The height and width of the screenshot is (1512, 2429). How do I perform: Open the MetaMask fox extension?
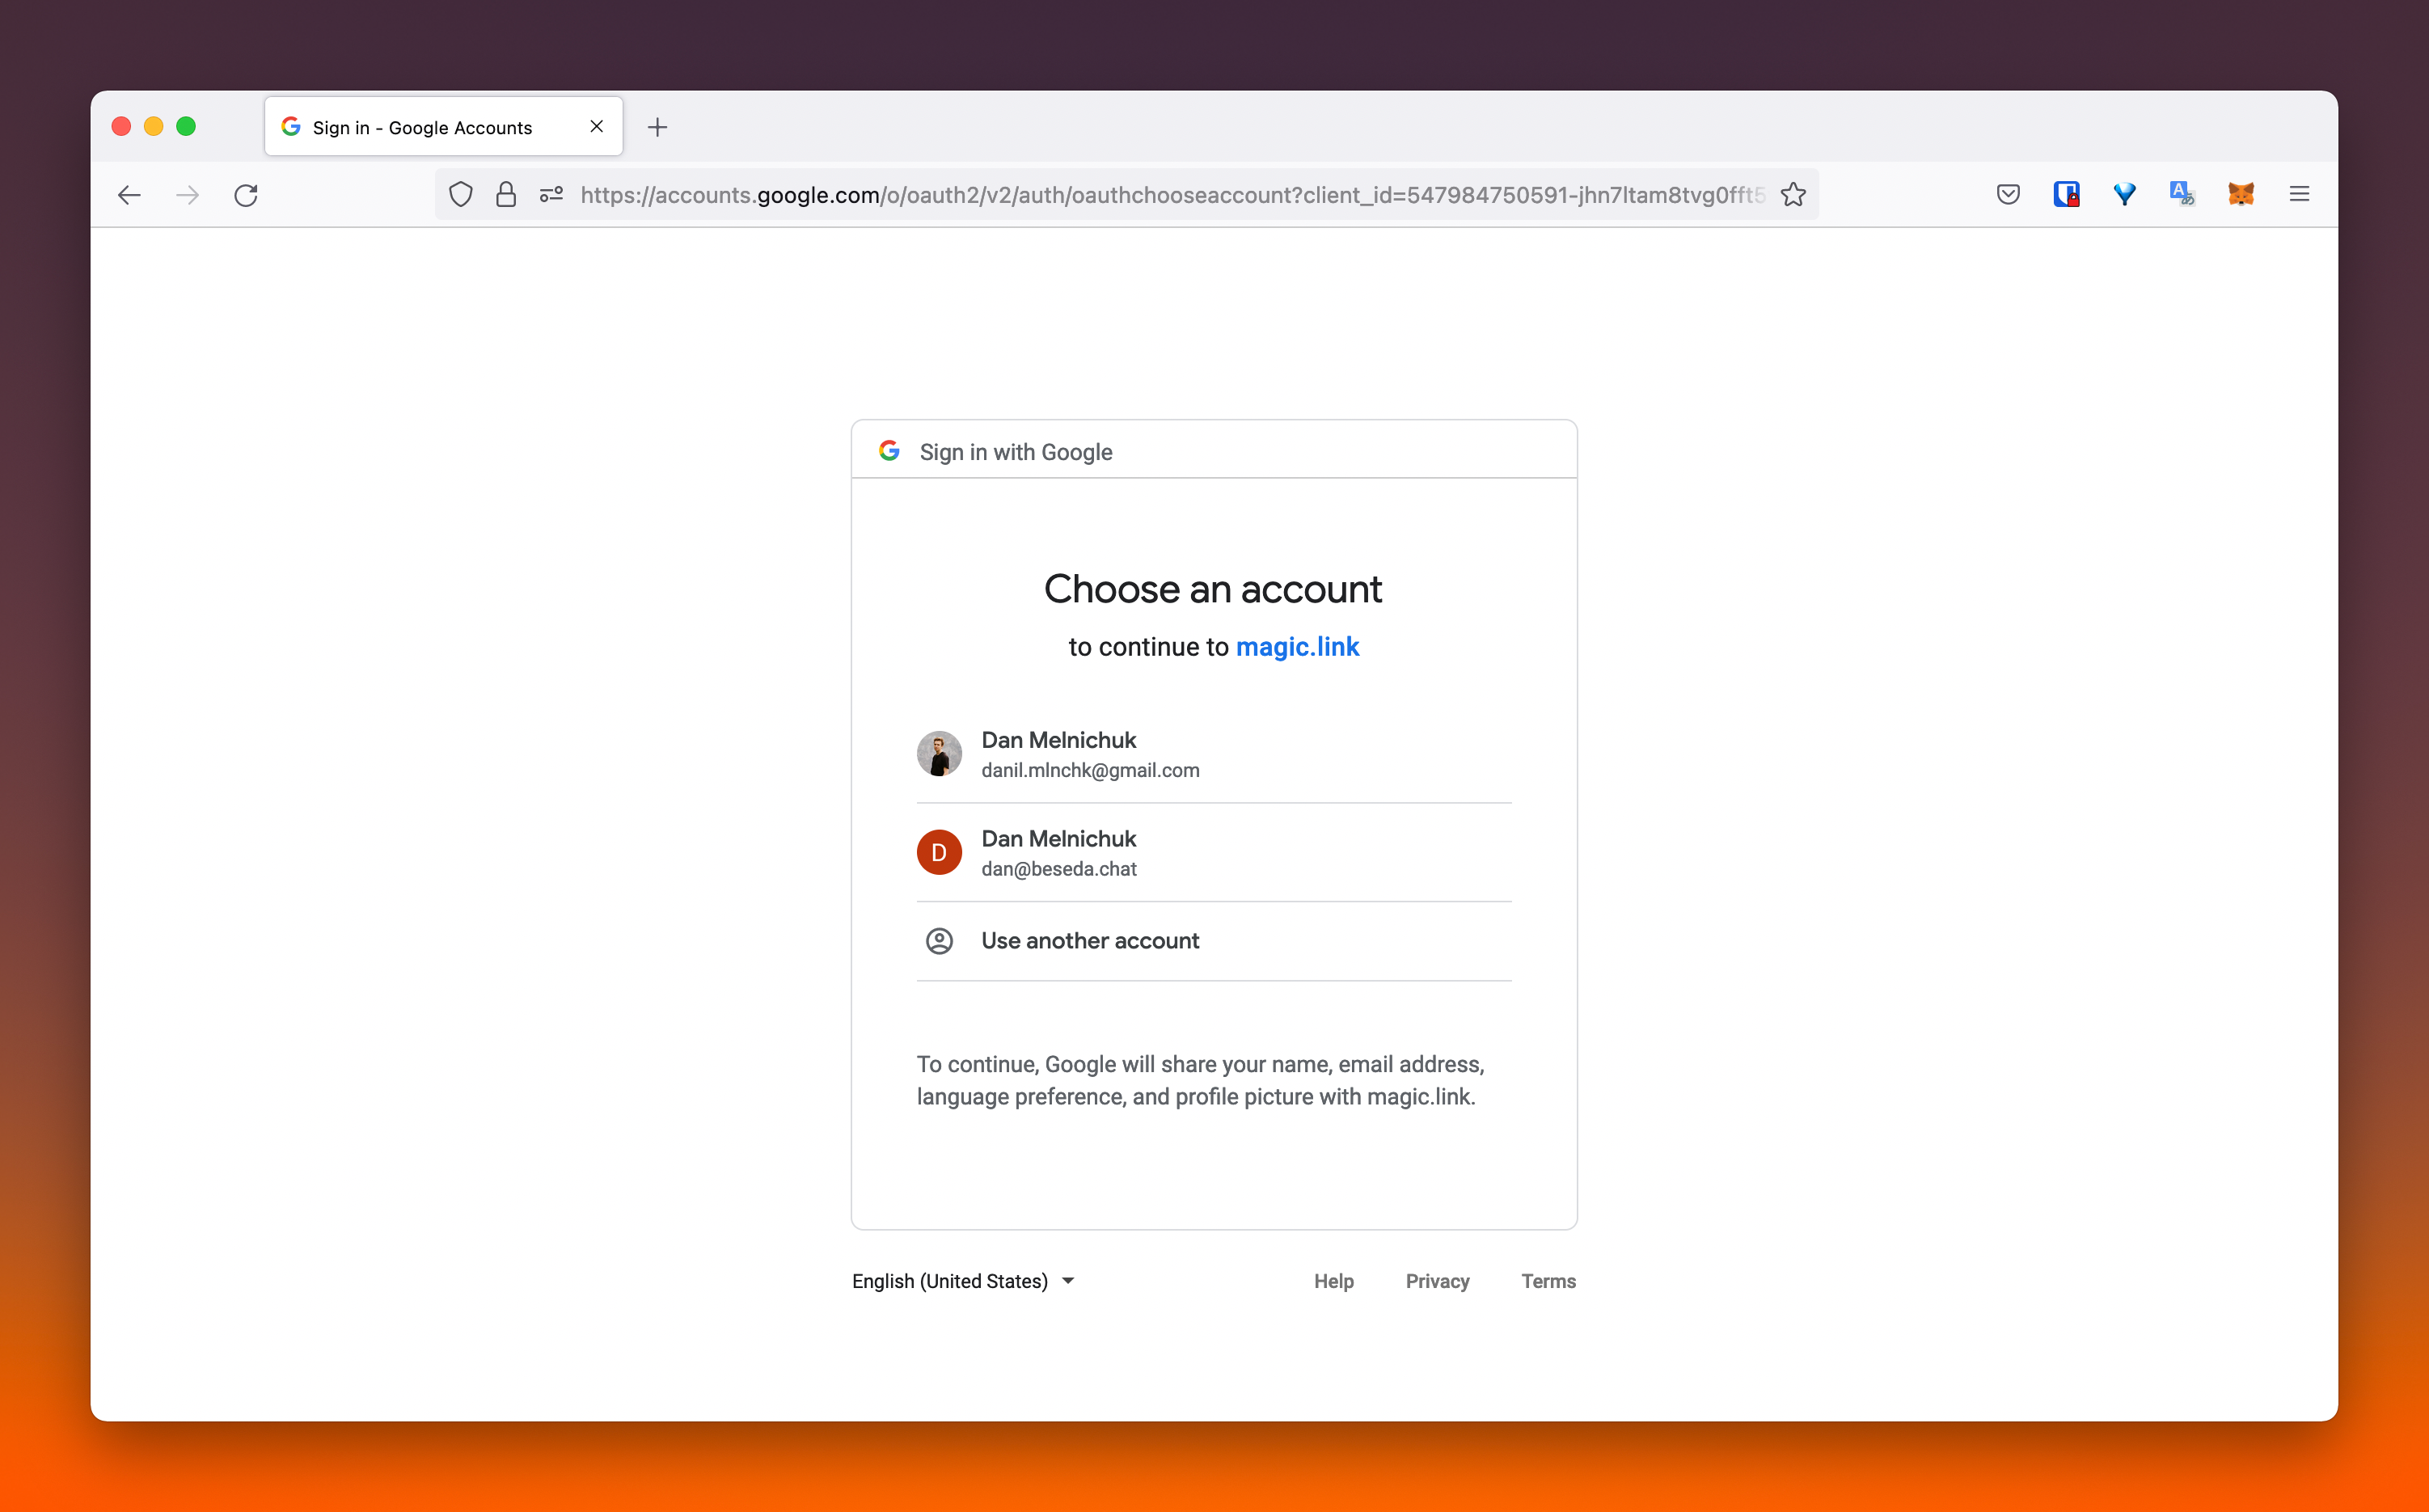2241,195
